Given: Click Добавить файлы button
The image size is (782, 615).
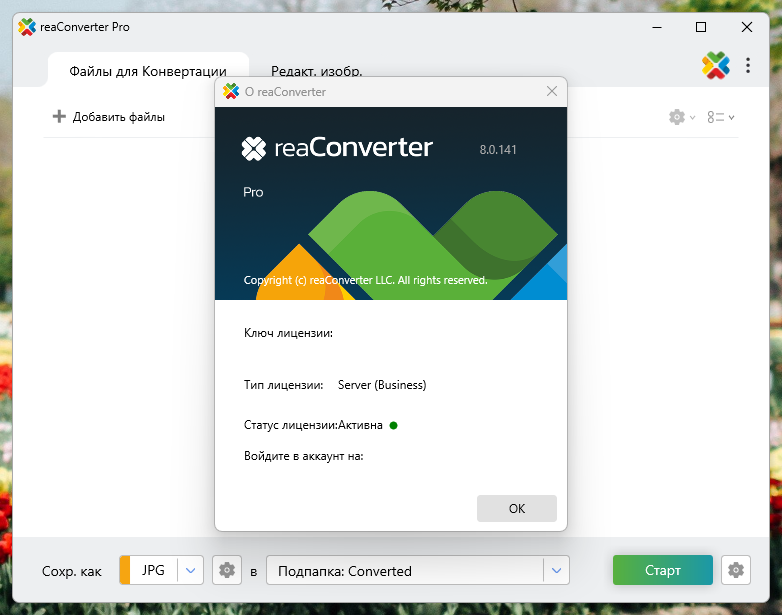Looking at the screenshot, I should pos(109,117).
